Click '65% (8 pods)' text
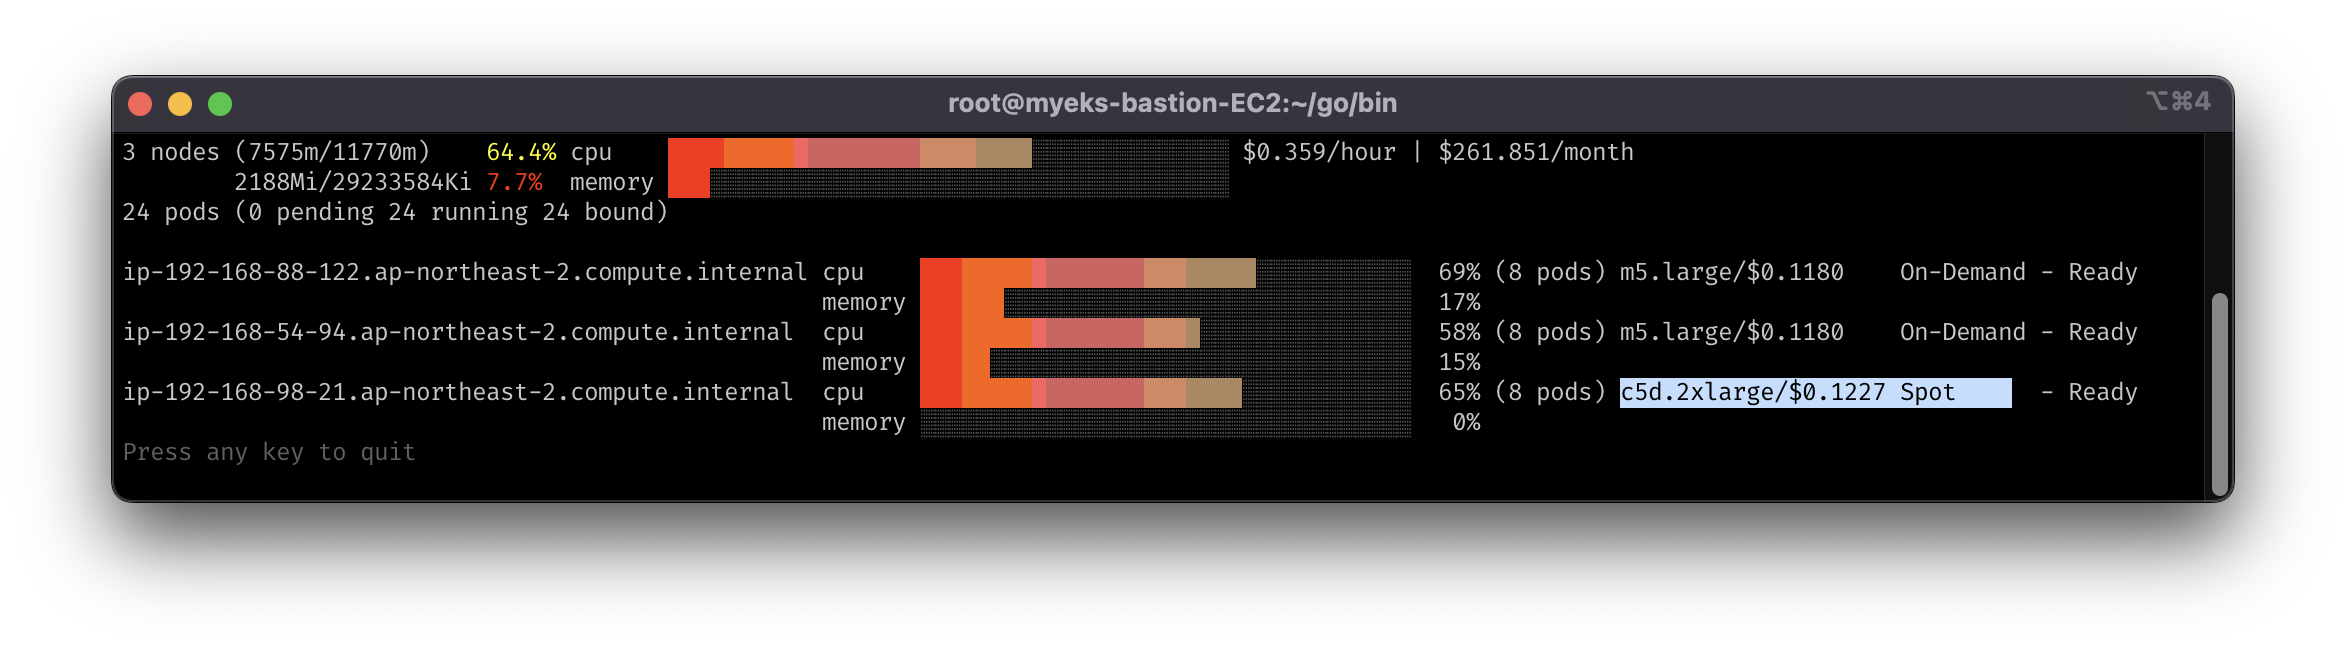 click(1521, 392)
